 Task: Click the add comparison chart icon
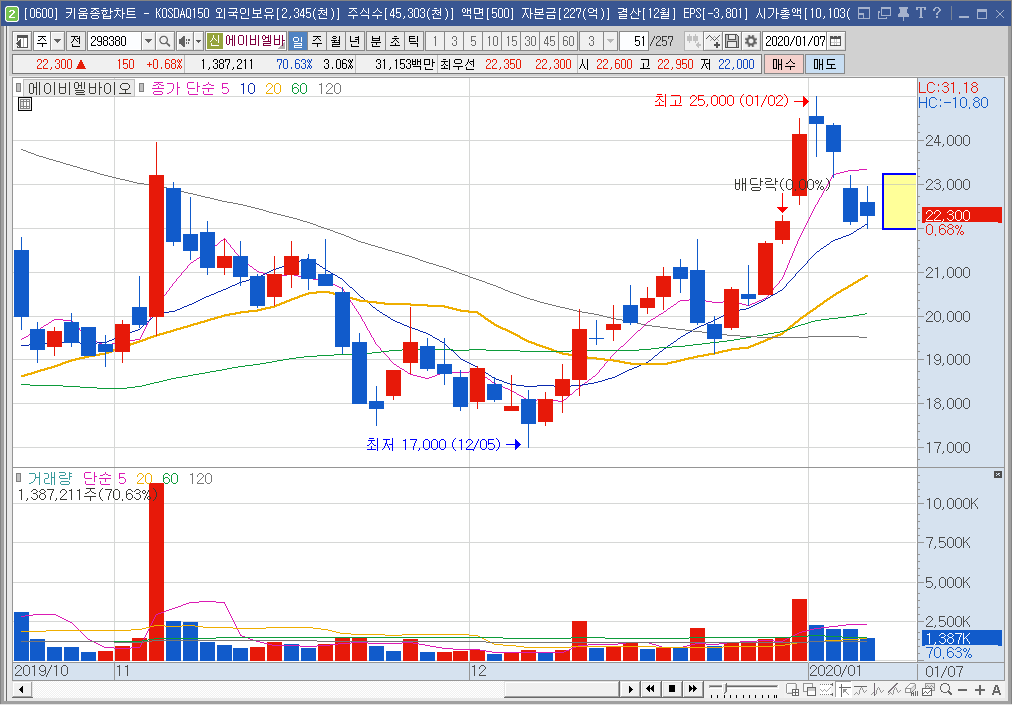tap(694, 42)
